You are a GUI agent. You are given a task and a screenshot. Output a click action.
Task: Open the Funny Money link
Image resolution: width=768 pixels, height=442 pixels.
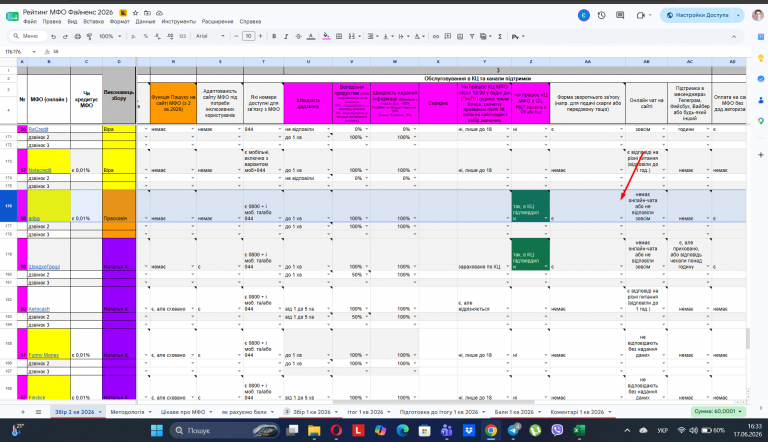coord(44,355)
